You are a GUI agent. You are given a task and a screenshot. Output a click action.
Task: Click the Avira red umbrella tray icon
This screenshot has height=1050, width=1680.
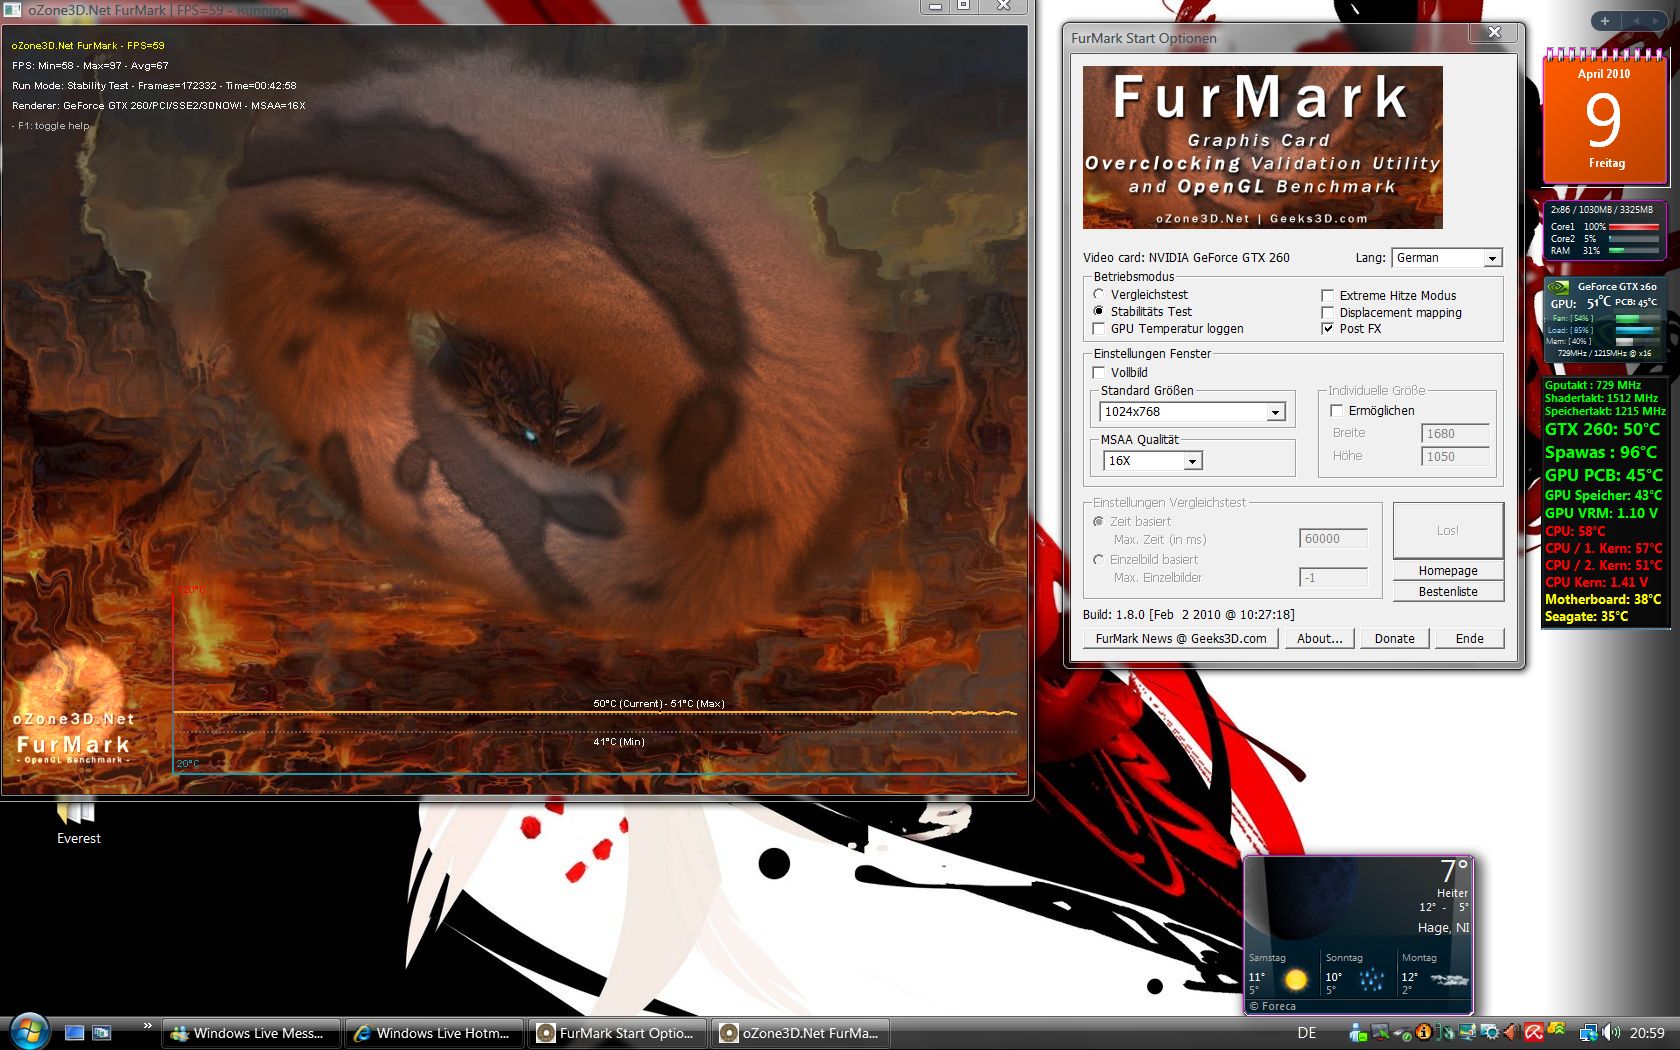pyautogui.click(x=1534, y=1032)
